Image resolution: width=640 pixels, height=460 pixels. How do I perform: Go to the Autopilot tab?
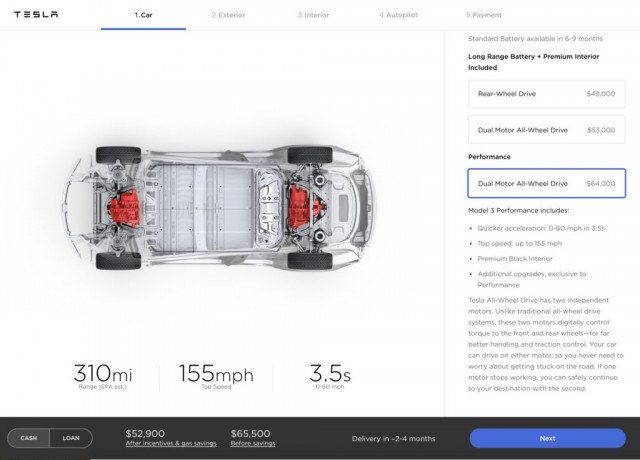pos(397,15)
